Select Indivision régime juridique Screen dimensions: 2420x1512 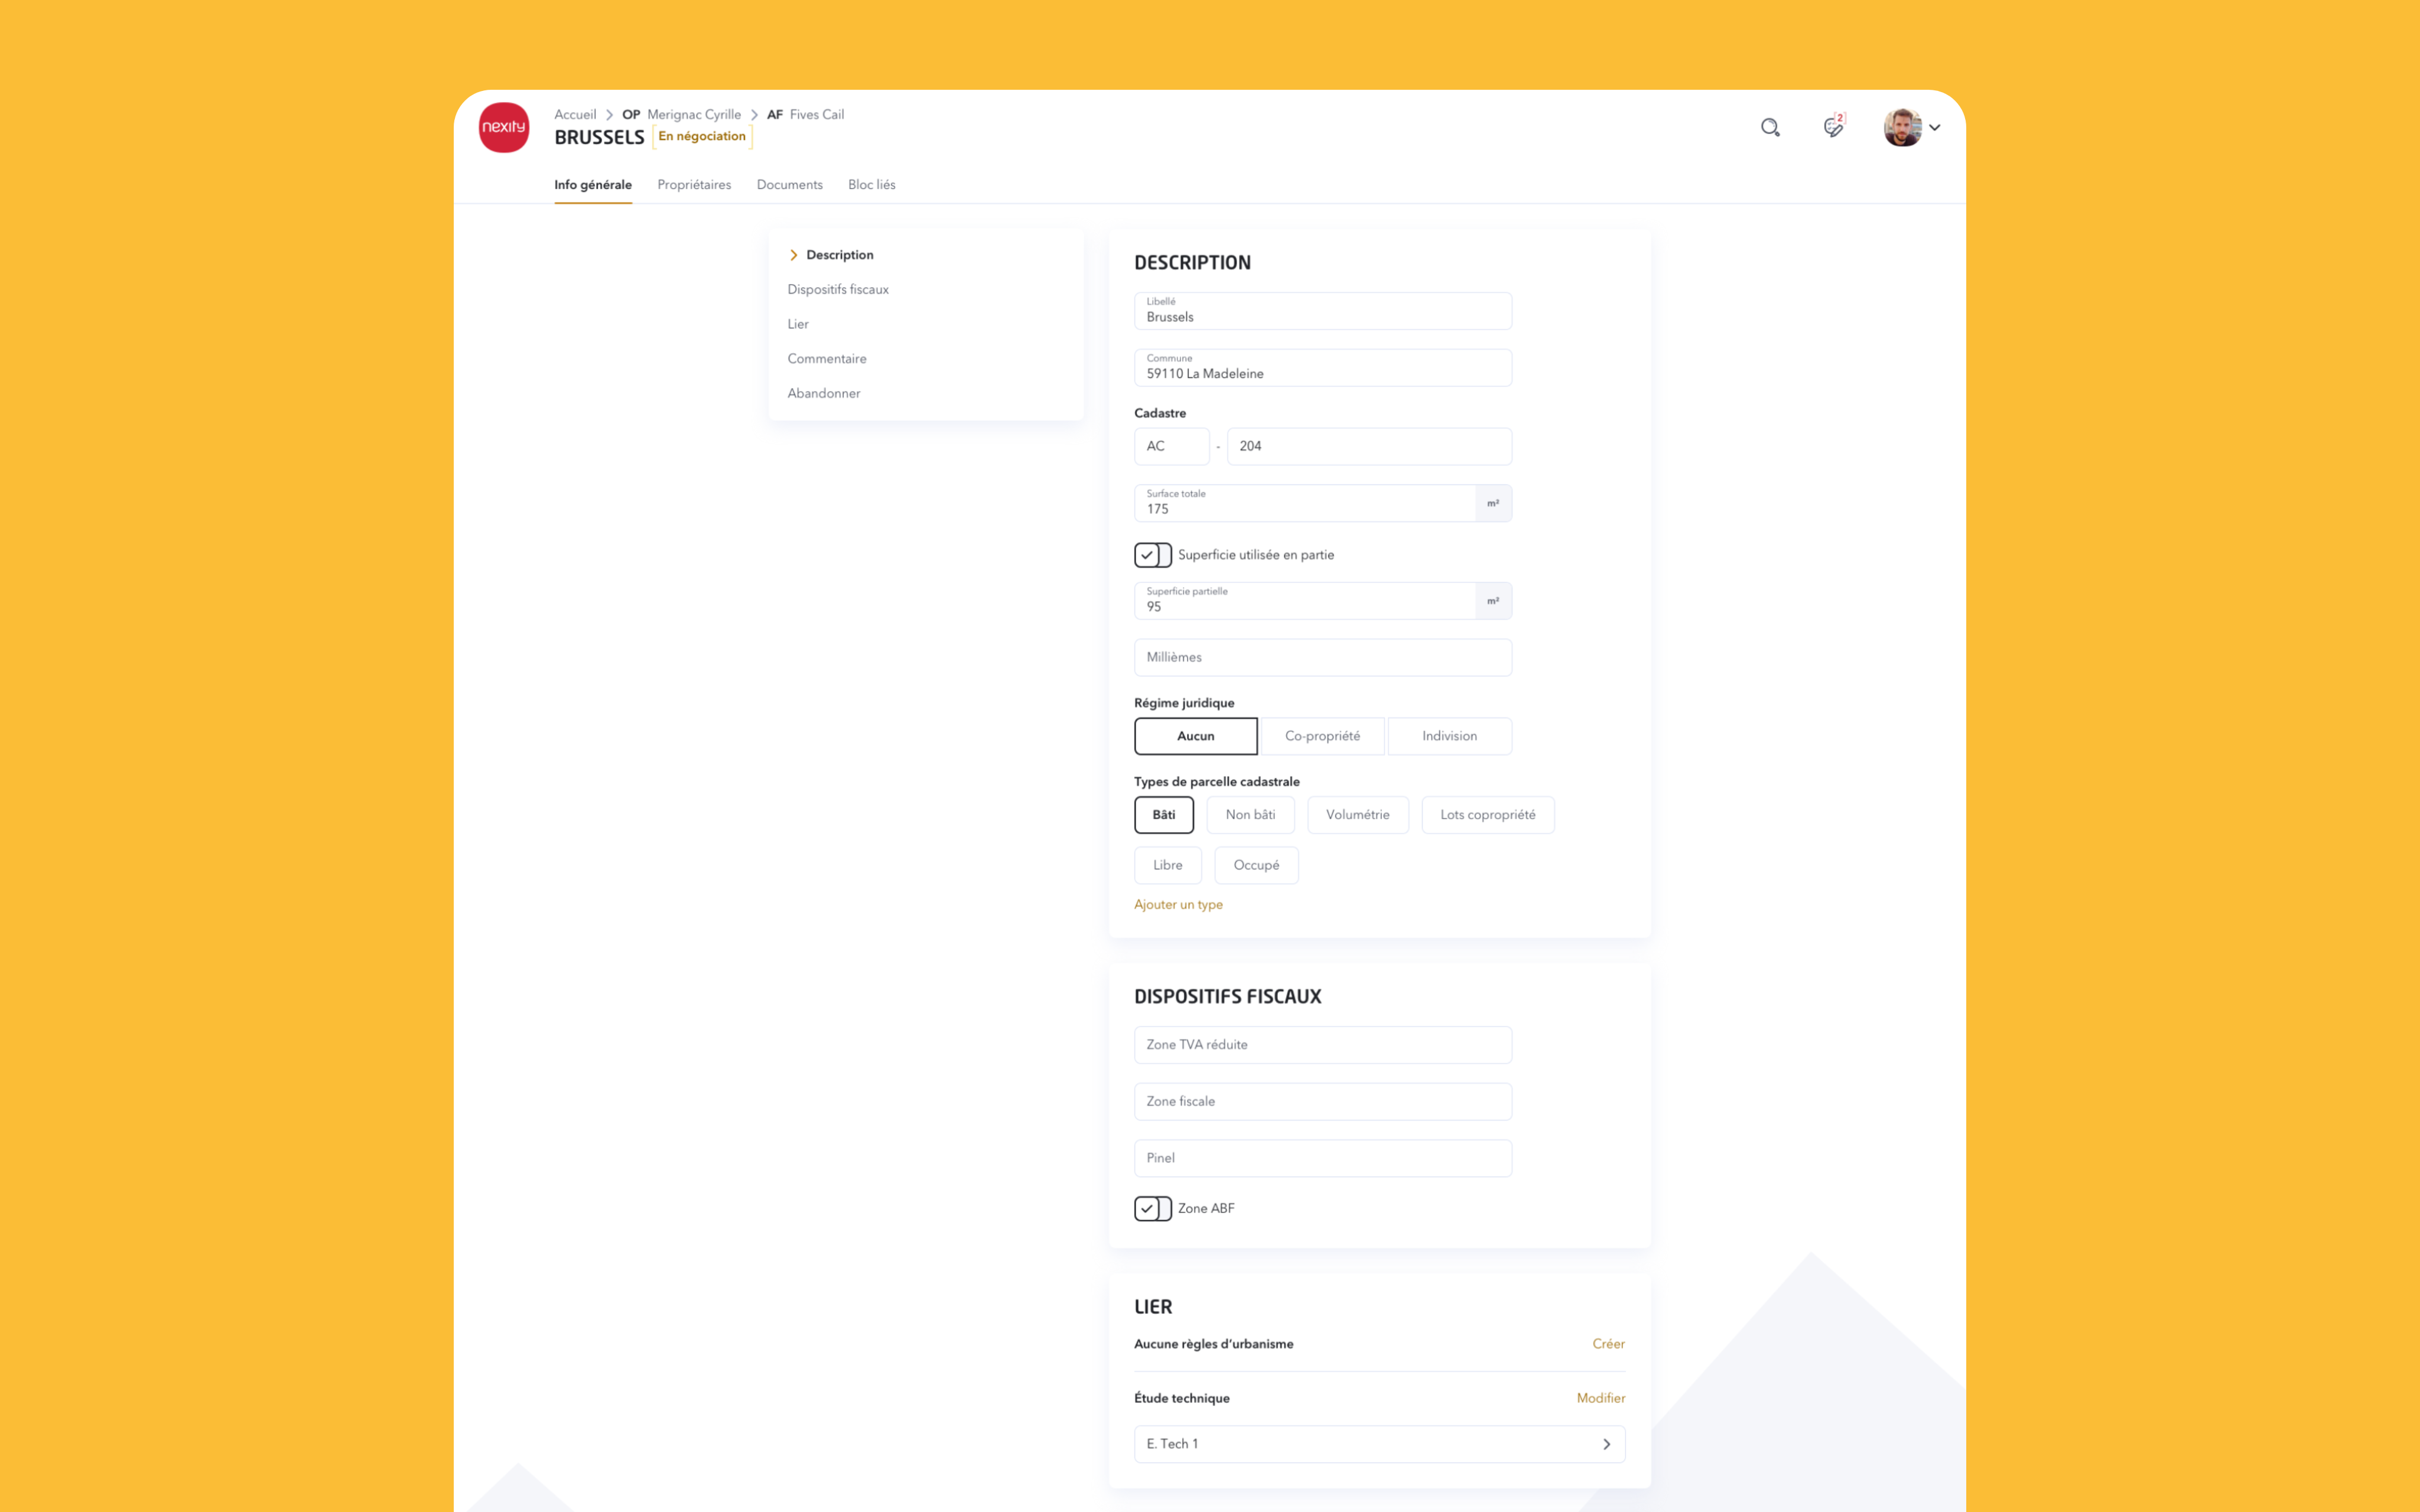point(1449,736)
